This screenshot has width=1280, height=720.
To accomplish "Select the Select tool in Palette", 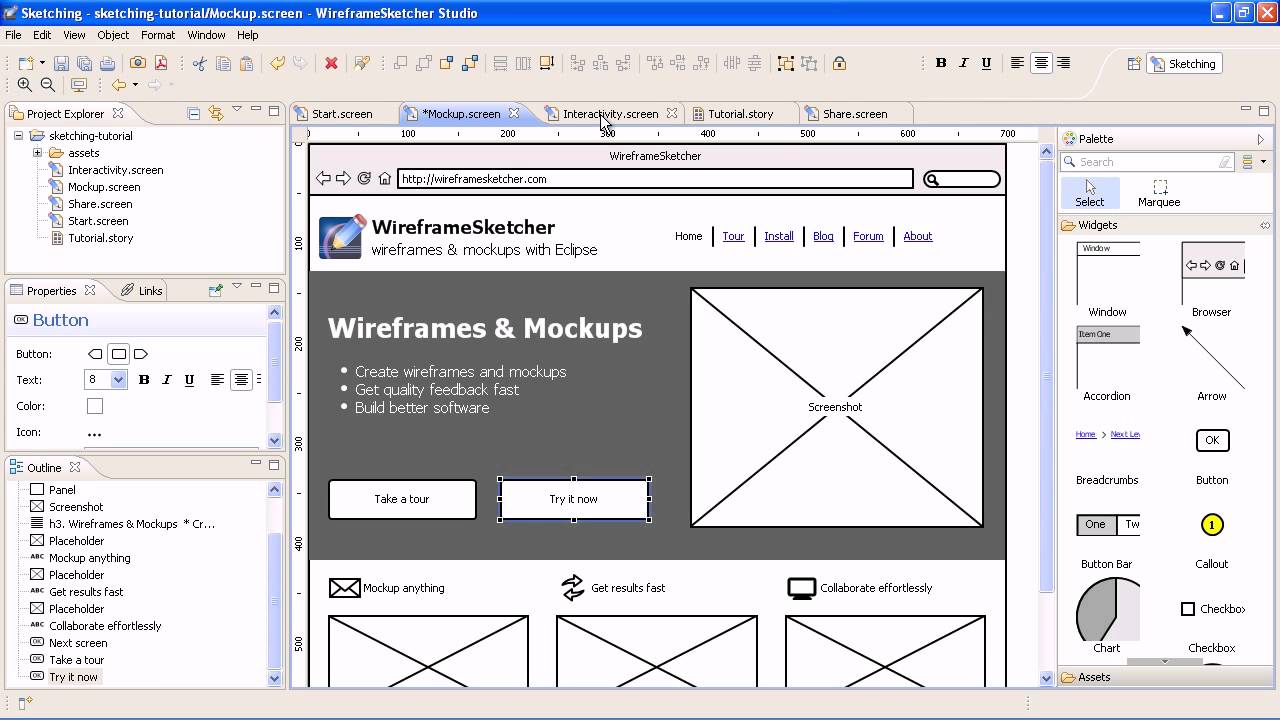I will [1089, 193].
